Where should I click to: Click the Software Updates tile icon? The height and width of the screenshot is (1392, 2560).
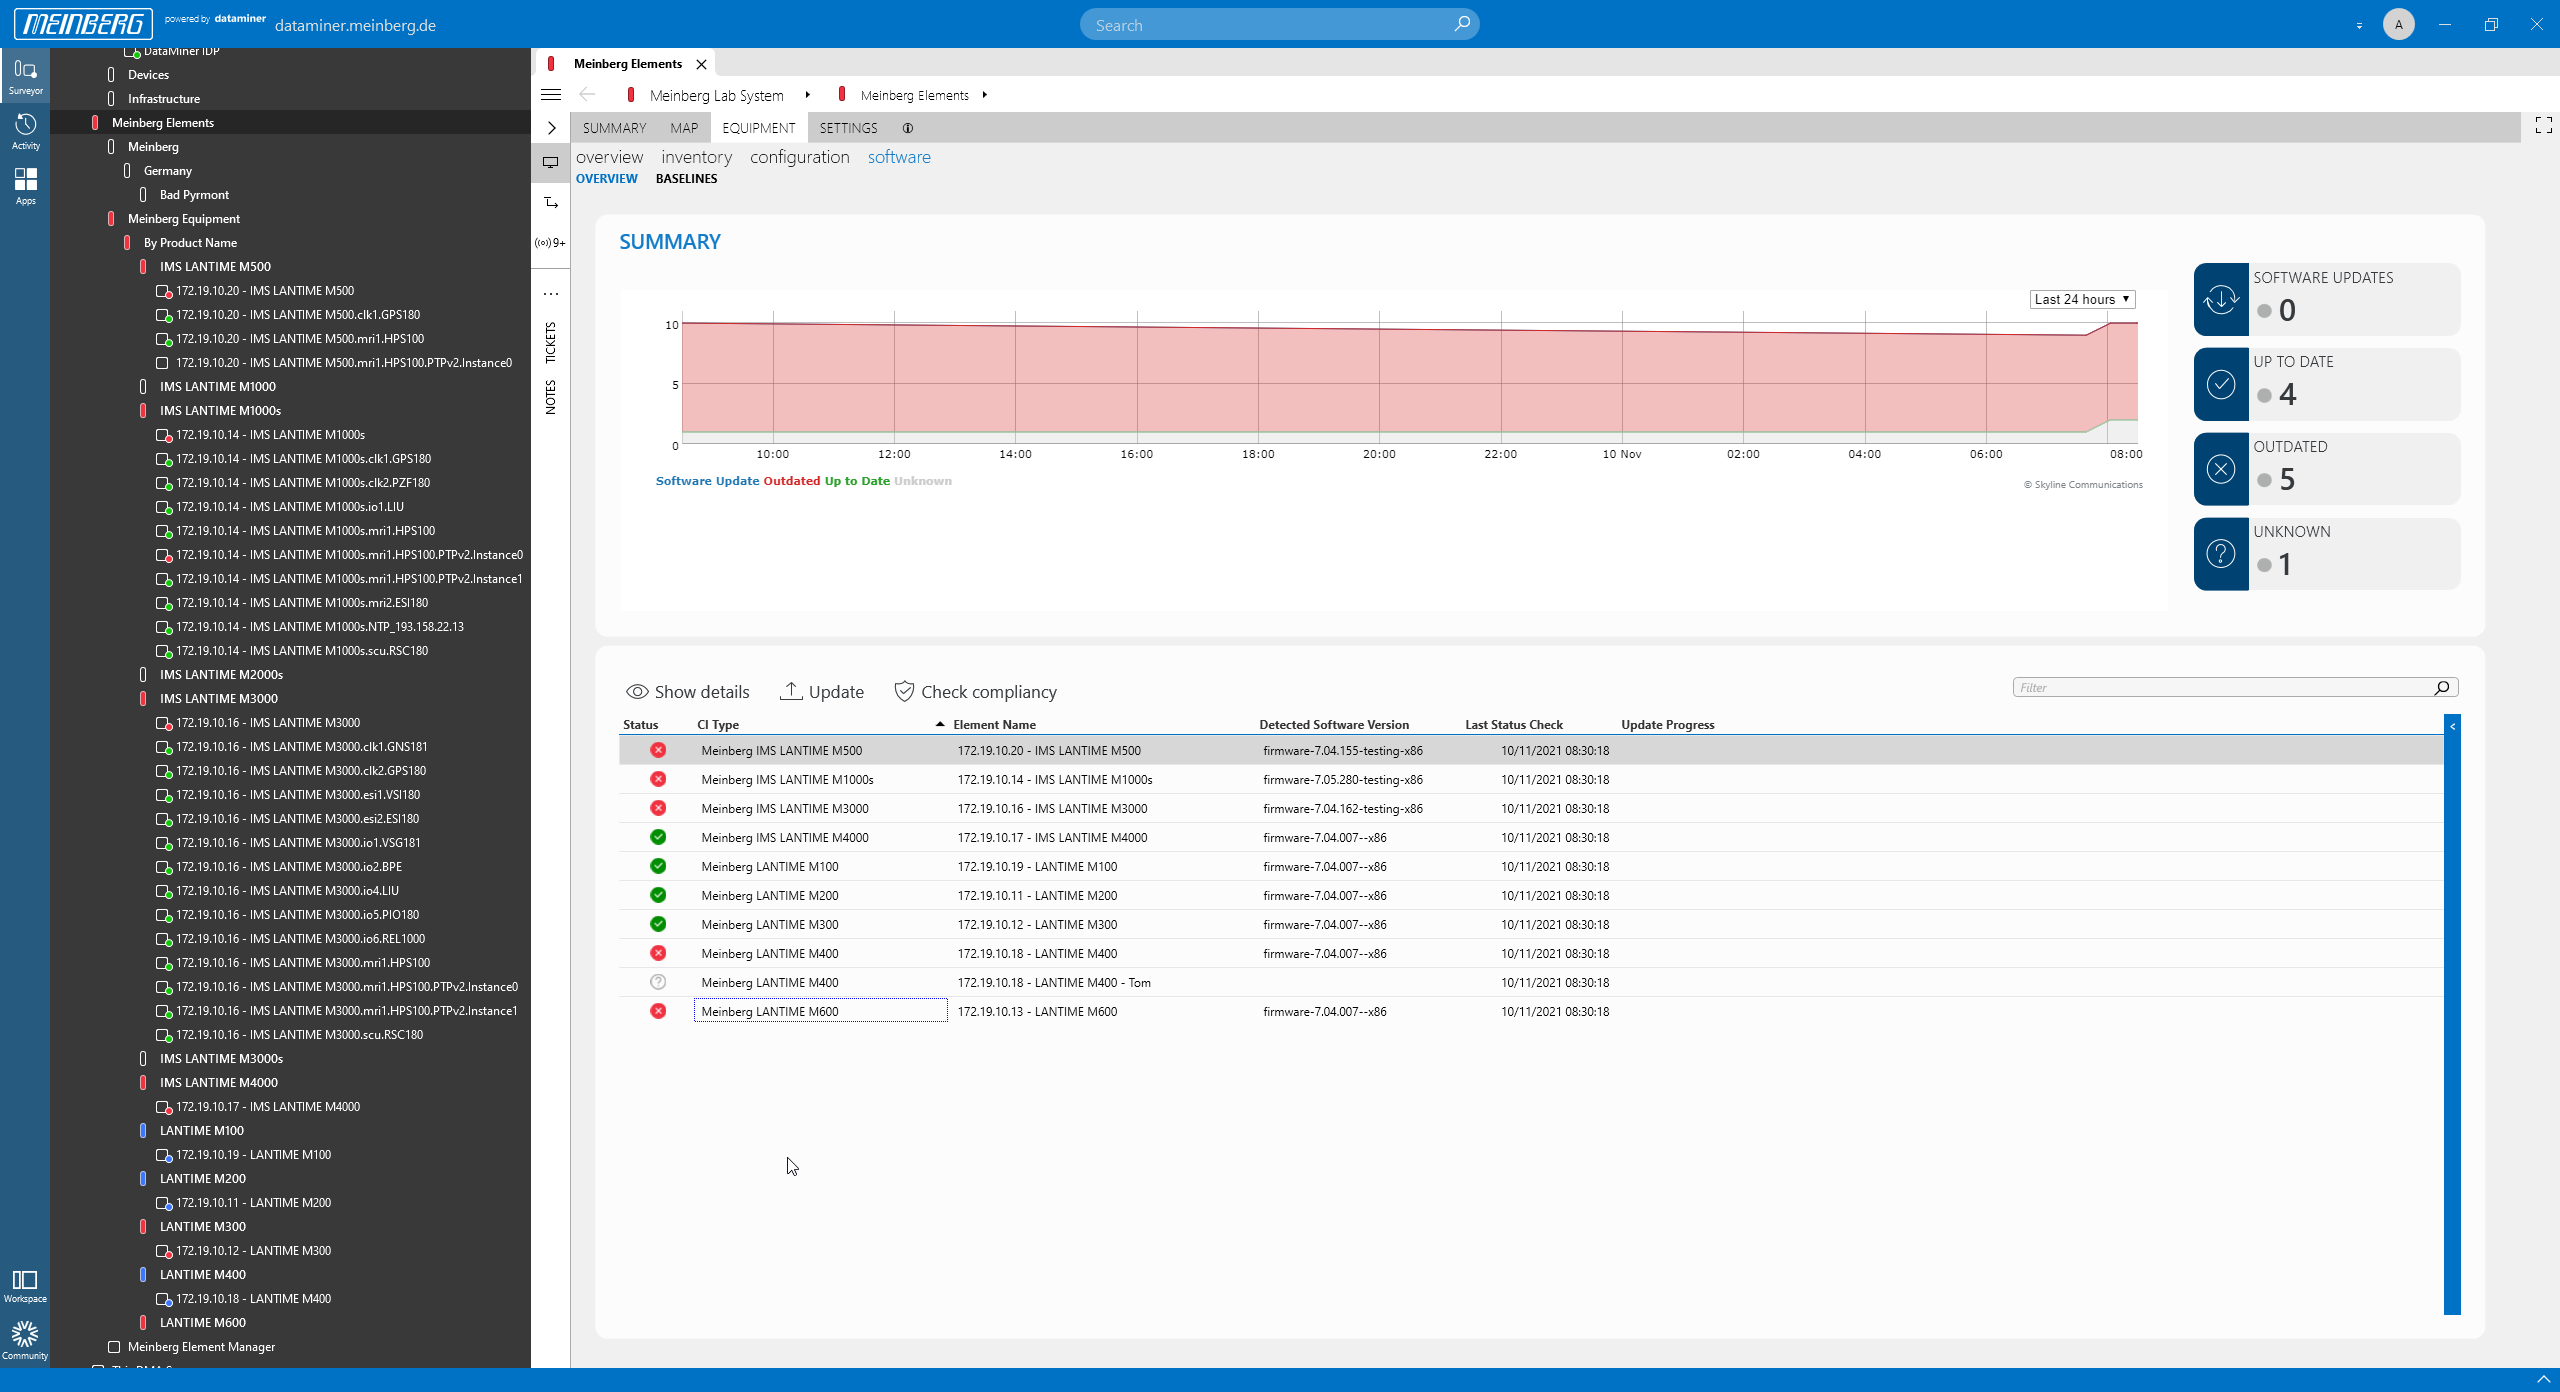(2221, 299)
